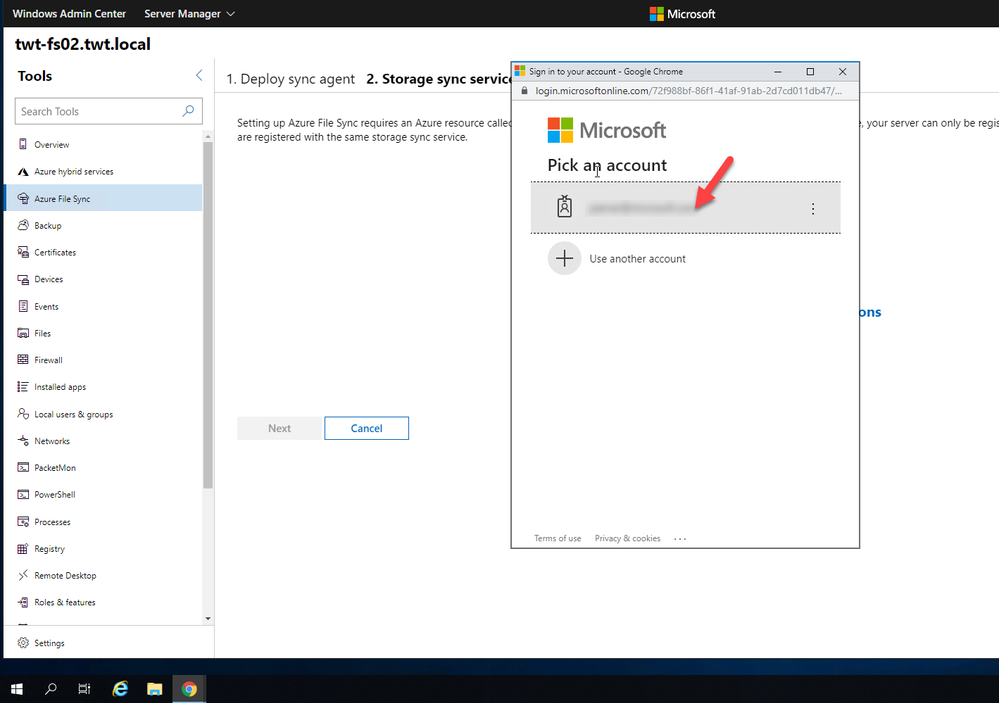The width and height of the screenshot is (999, 703).
Task: Click the Tools panel heading
Action: [35, 76]
